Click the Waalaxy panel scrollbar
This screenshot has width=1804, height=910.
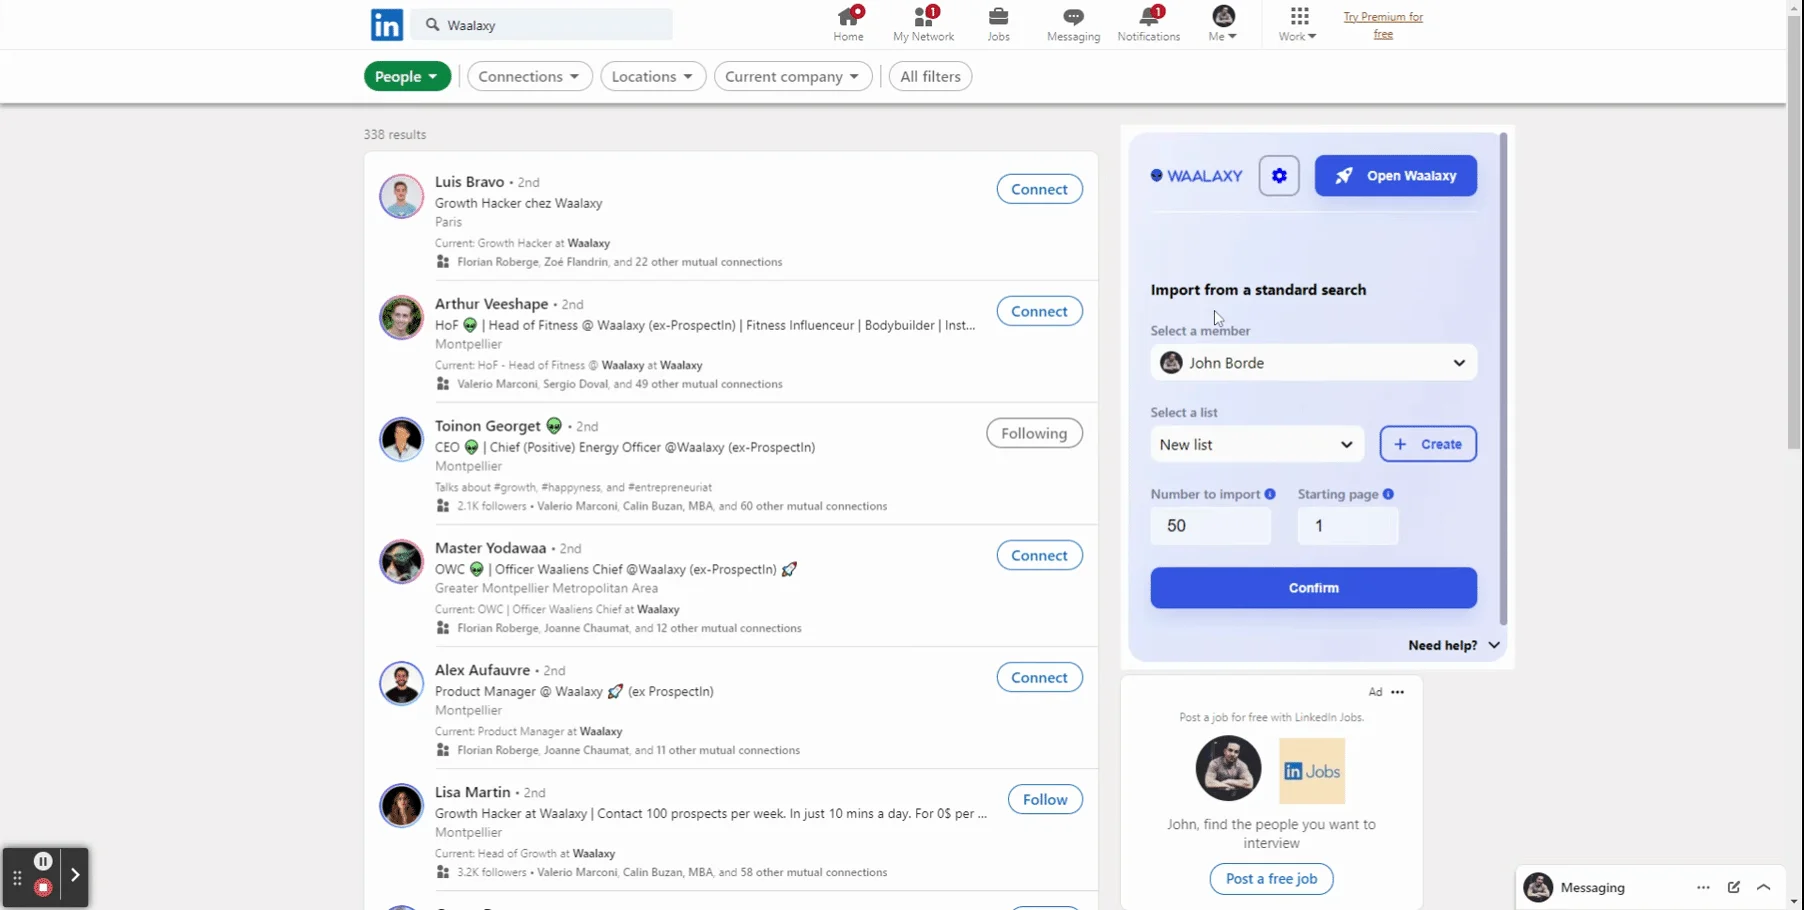[1503, 380]
